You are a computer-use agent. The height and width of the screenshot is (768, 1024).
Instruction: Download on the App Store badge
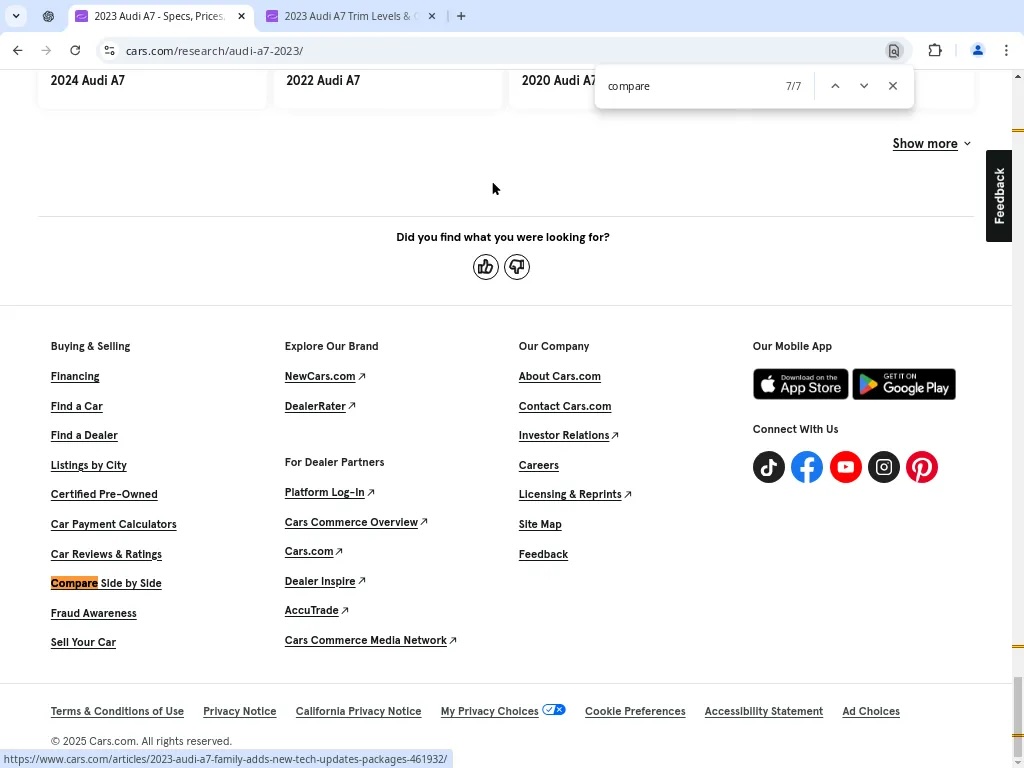pyautogui.click(x=800, y=384)
